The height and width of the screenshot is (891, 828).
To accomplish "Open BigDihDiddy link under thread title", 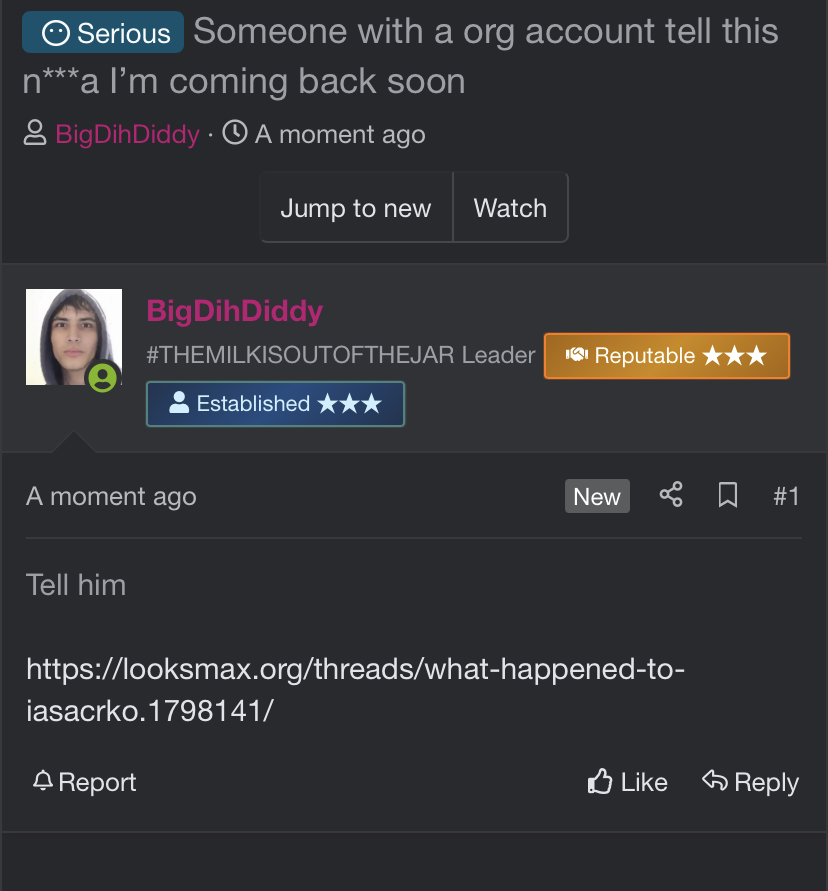I will coord(127,134).
